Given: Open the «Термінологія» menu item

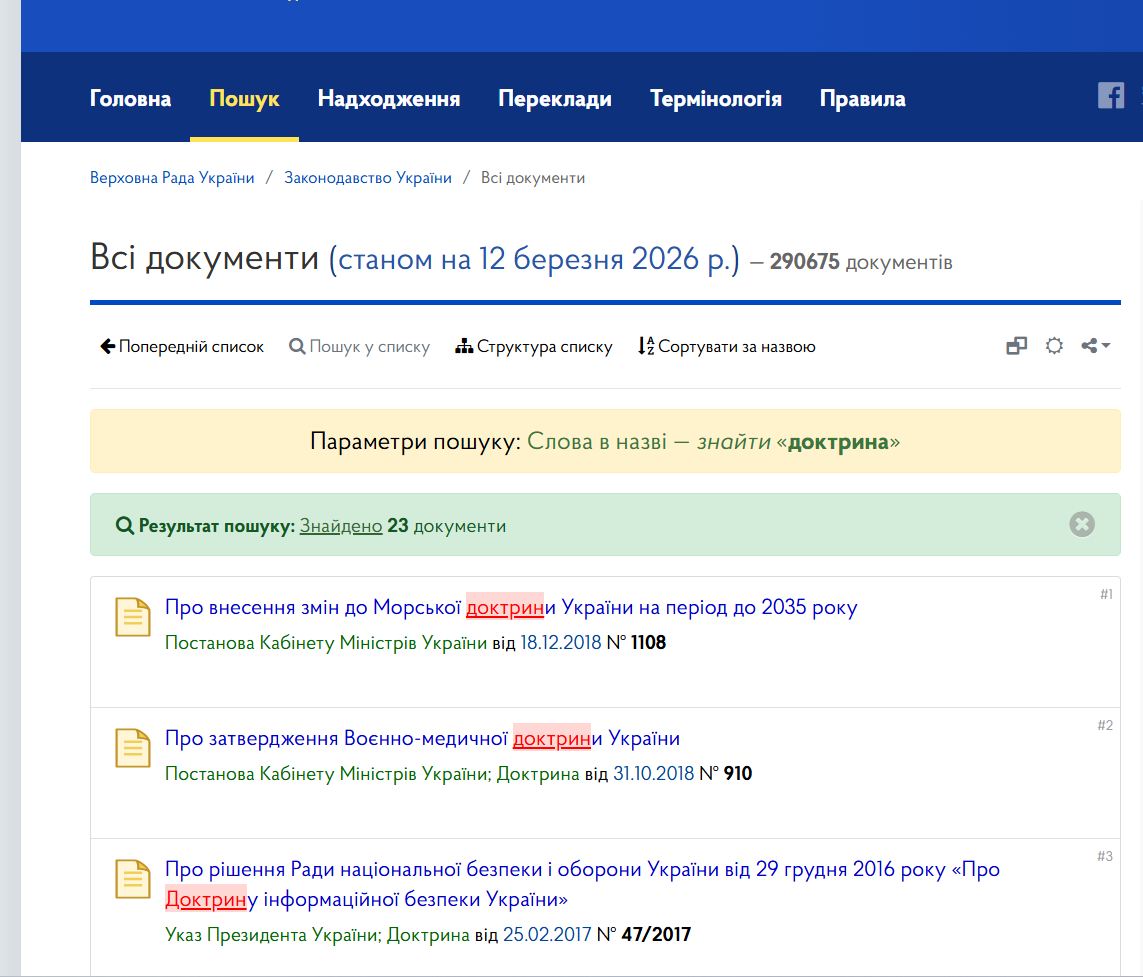Looking at the screenshot, I should (715, 98).
